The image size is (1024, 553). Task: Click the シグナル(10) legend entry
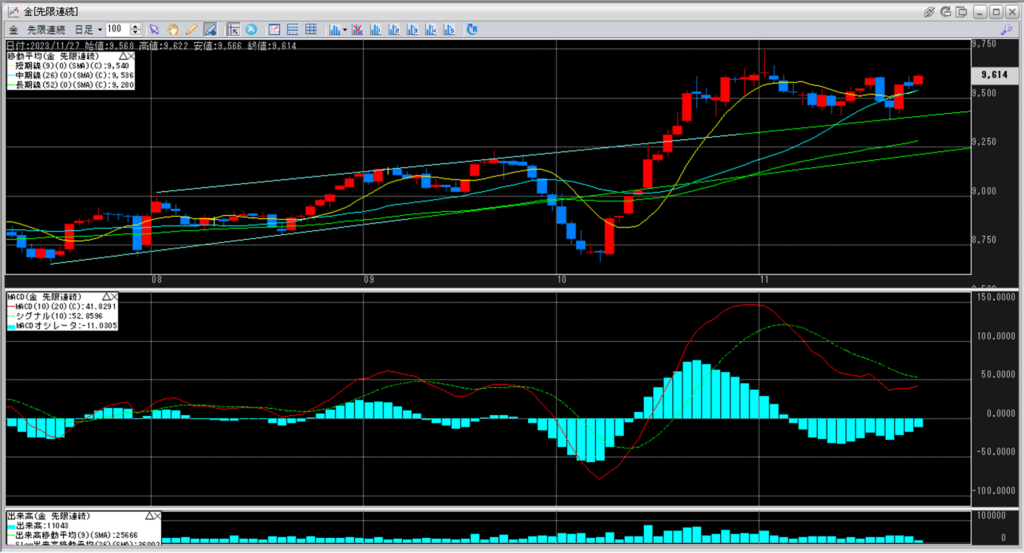click(55, 316)
